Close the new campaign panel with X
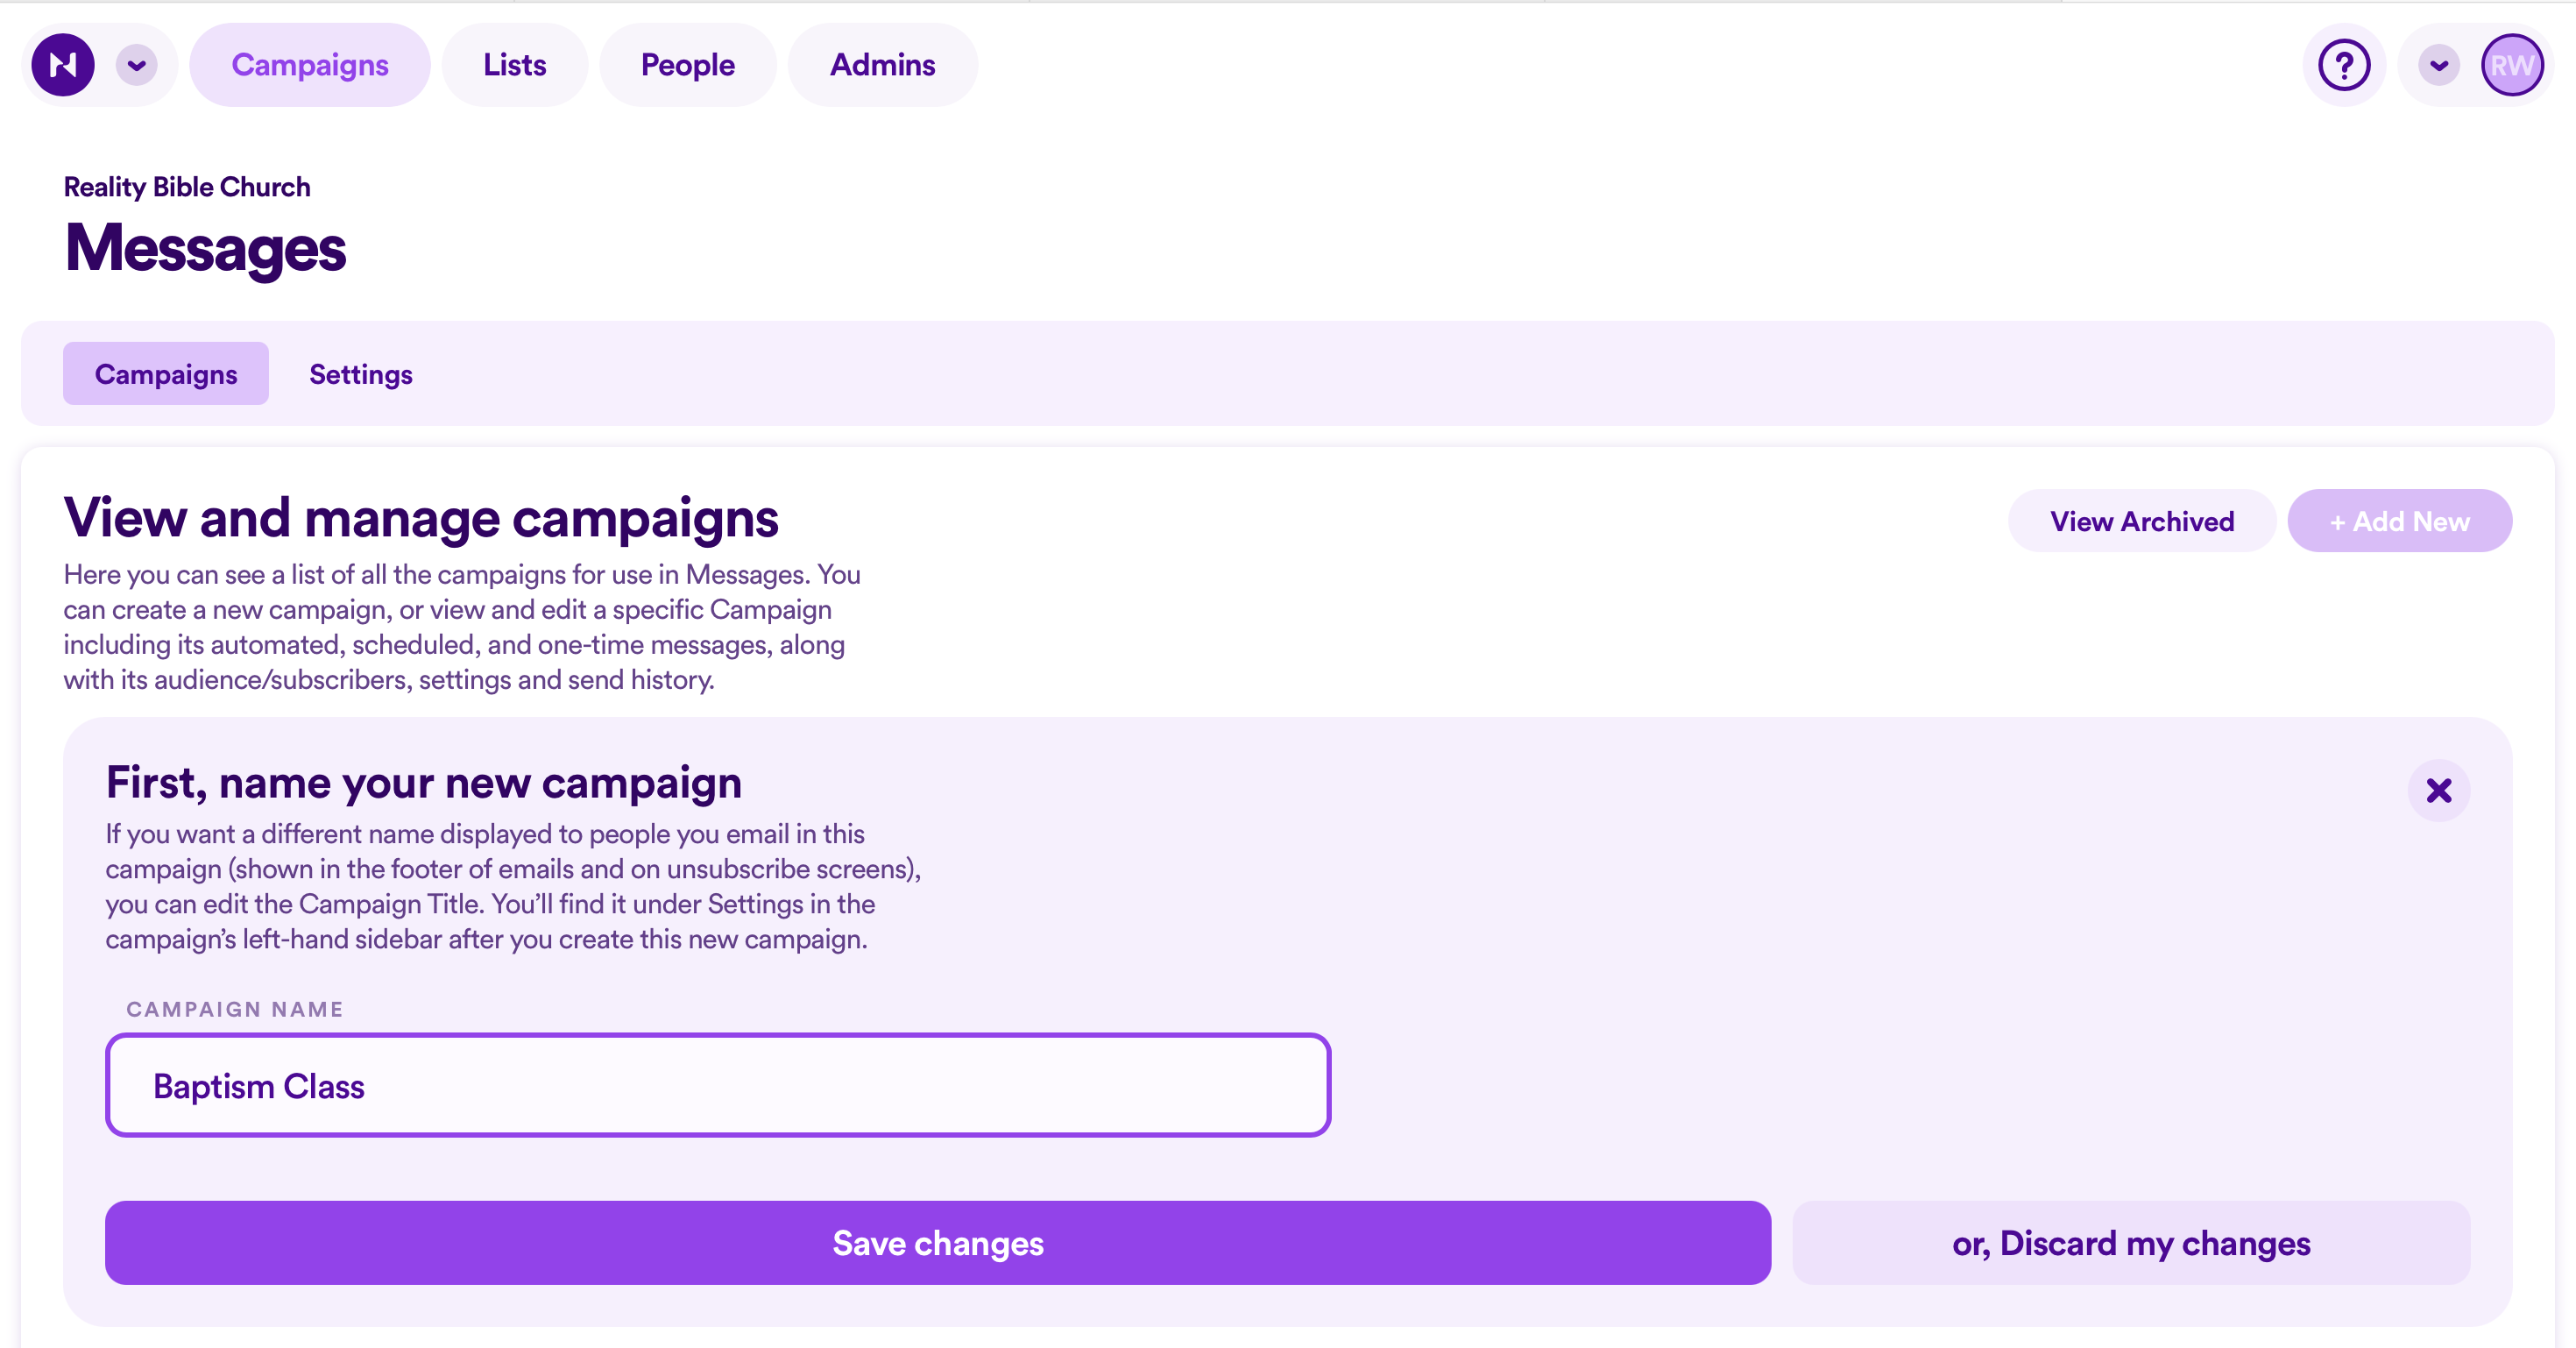This screenshot has width=2576, height=1348. pyautogui.click(x=2438, y=790)
